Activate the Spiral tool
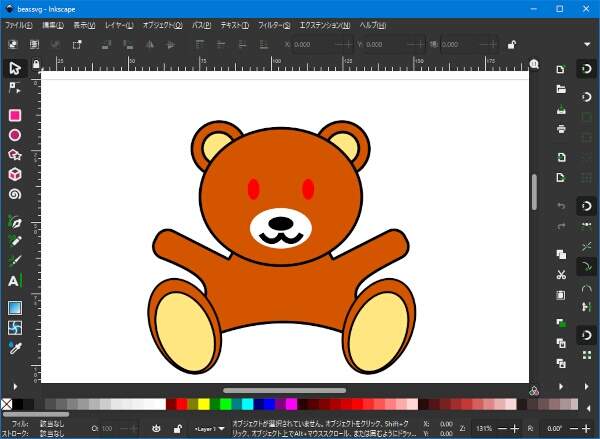 15,195
